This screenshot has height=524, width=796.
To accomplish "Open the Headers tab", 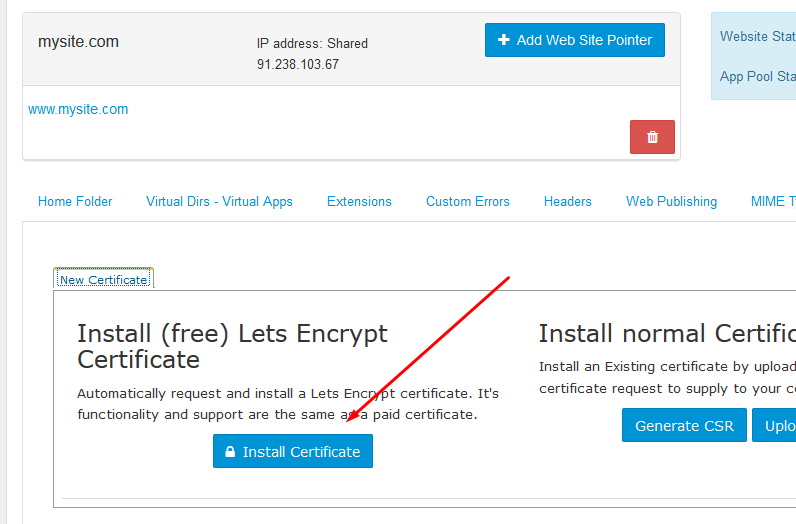I will (568, 202).
